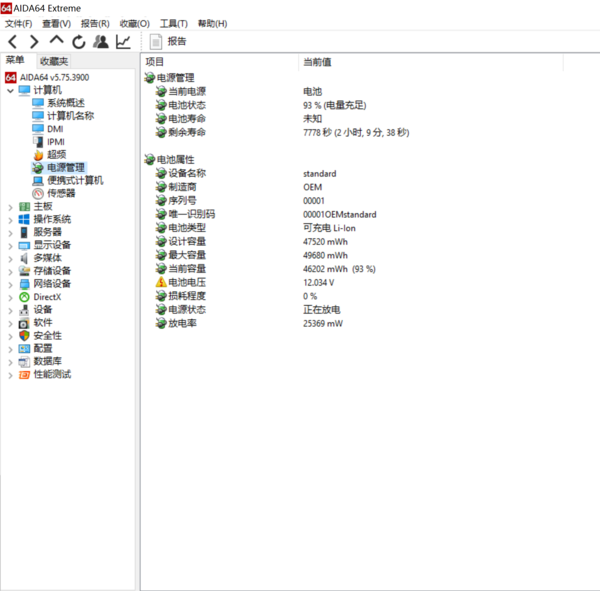Click the 46202 mWh (93 %) value
Screen dimensions: 600x591
339,269
